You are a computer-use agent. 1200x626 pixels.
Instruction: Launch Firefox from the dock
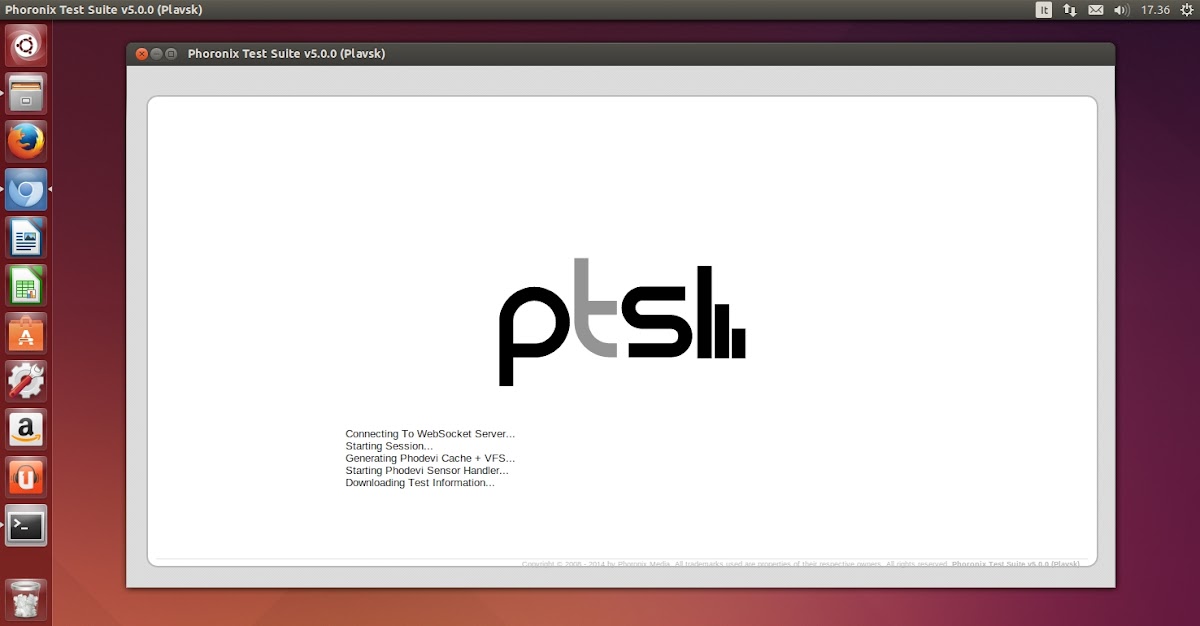(x=26, y=141)
